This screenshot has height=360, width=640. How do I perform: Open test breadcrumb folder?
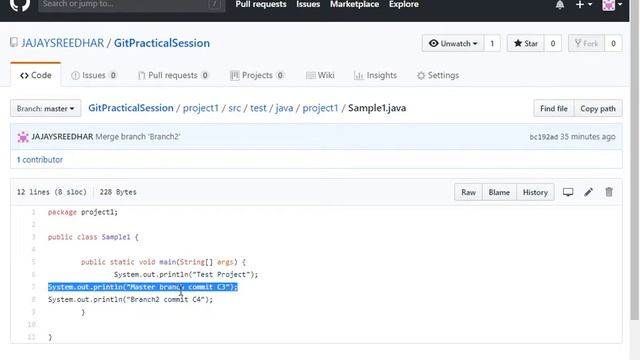(x=258, y=108)
